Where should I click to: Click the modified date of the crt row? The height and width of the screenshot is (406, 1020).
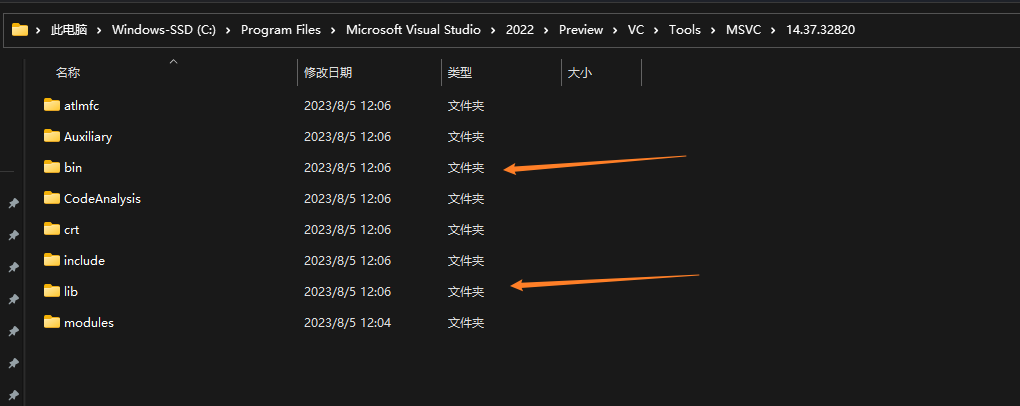(x=347, y=230)
